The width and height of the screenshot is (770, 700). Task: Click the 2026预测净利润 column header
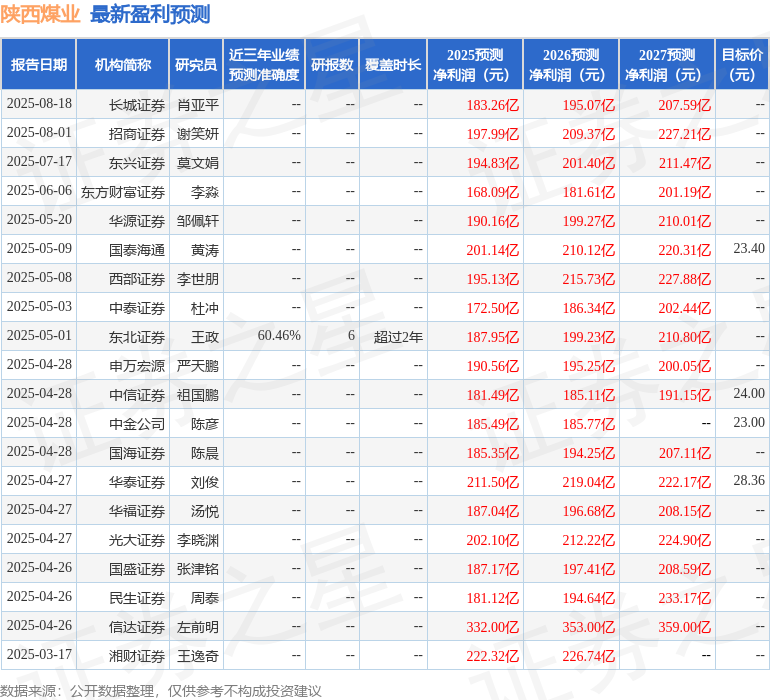[571, 65]
